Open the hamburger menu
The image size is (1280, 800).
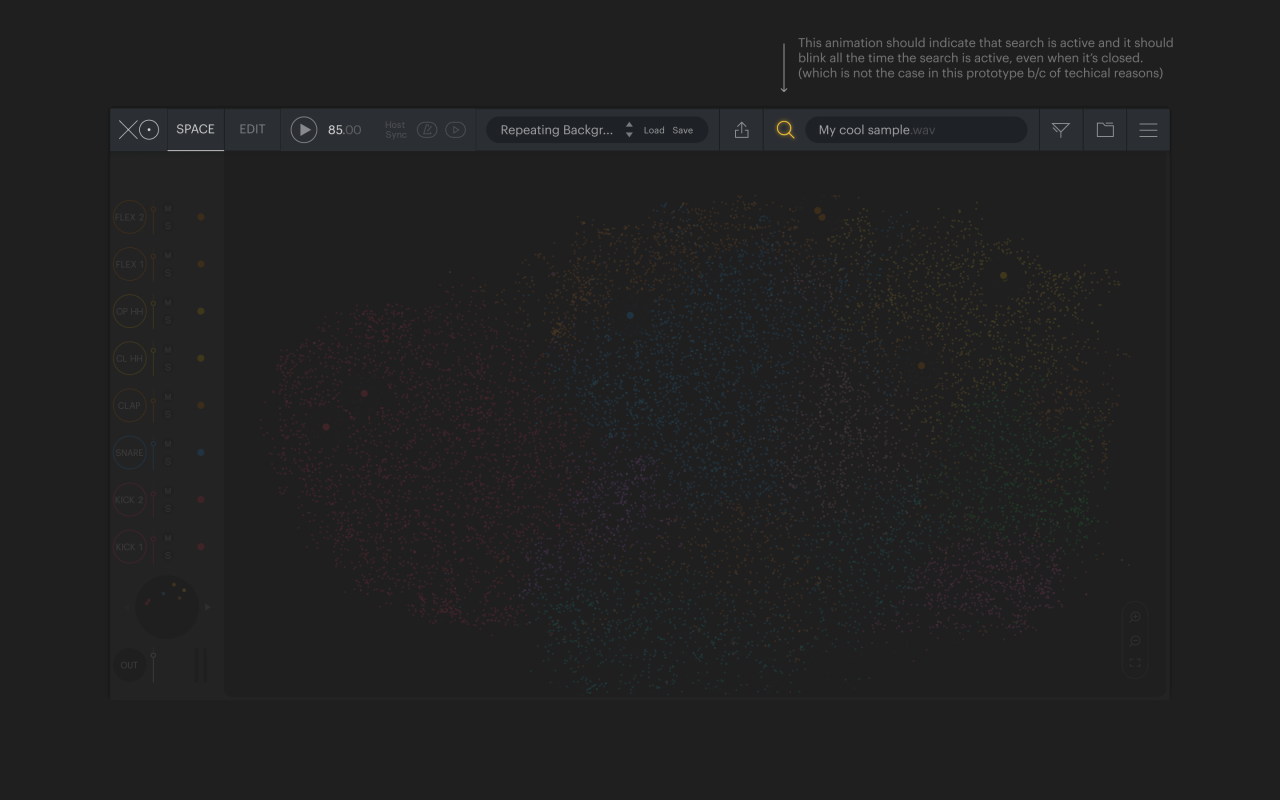tap(1148, 130)
